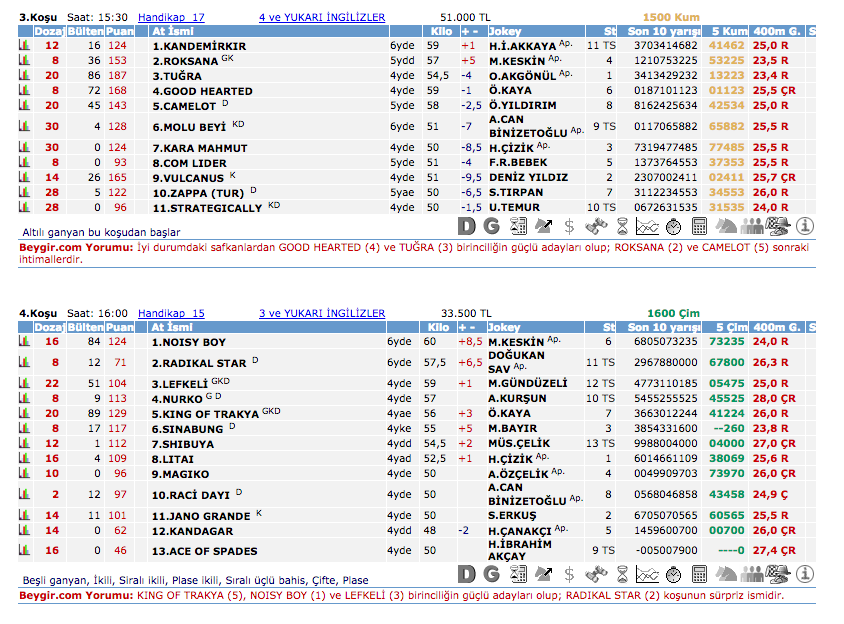Viewport: 844px width, 624px height.
Task: Open the binoculars icon under race 3
Action: click(595, 227)
